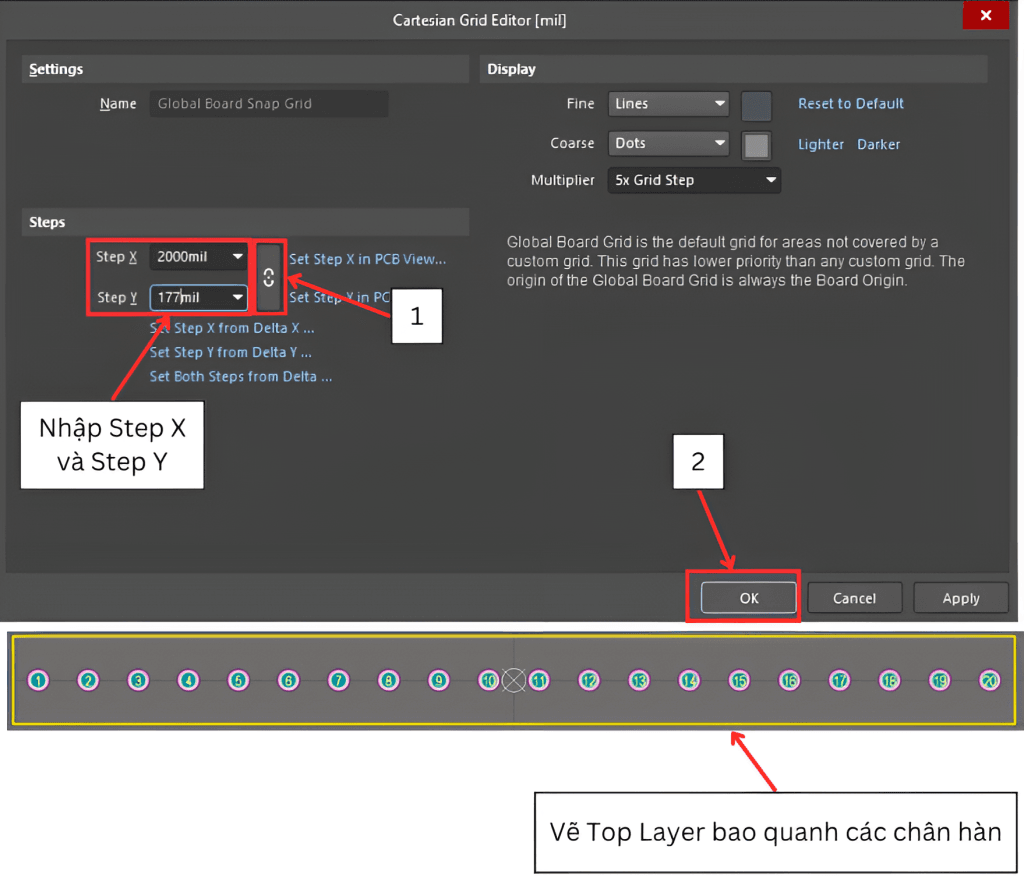The height and width of the screenshot is (885, 1024).
Task: Click Set Step Y from Delta Y link
Action: 230,352
